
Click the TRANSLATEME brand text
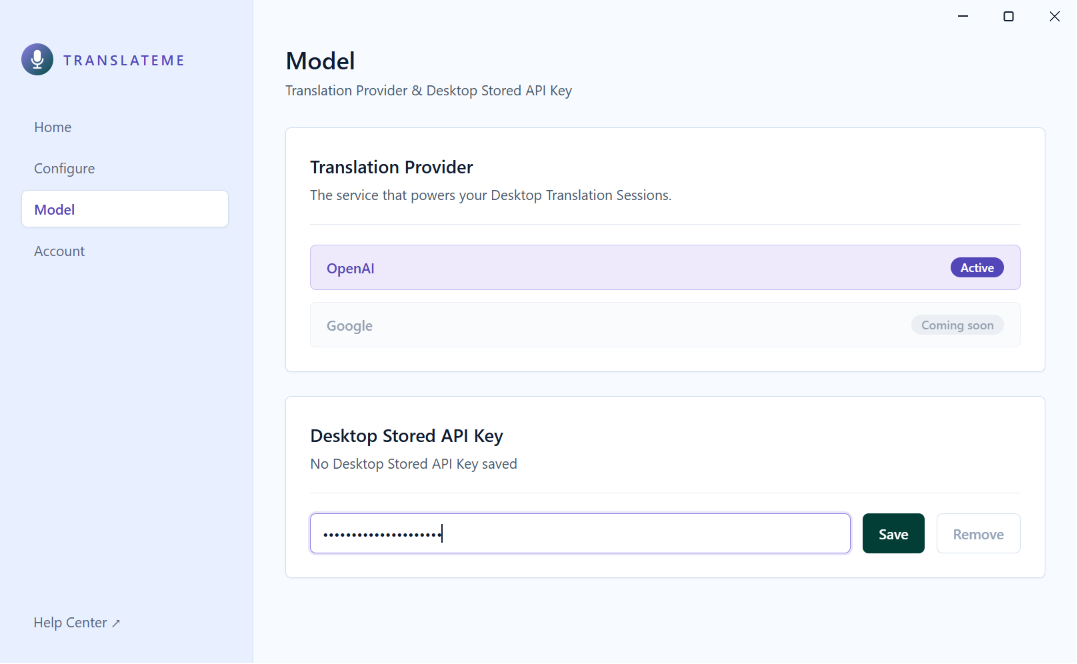[124, 60]
